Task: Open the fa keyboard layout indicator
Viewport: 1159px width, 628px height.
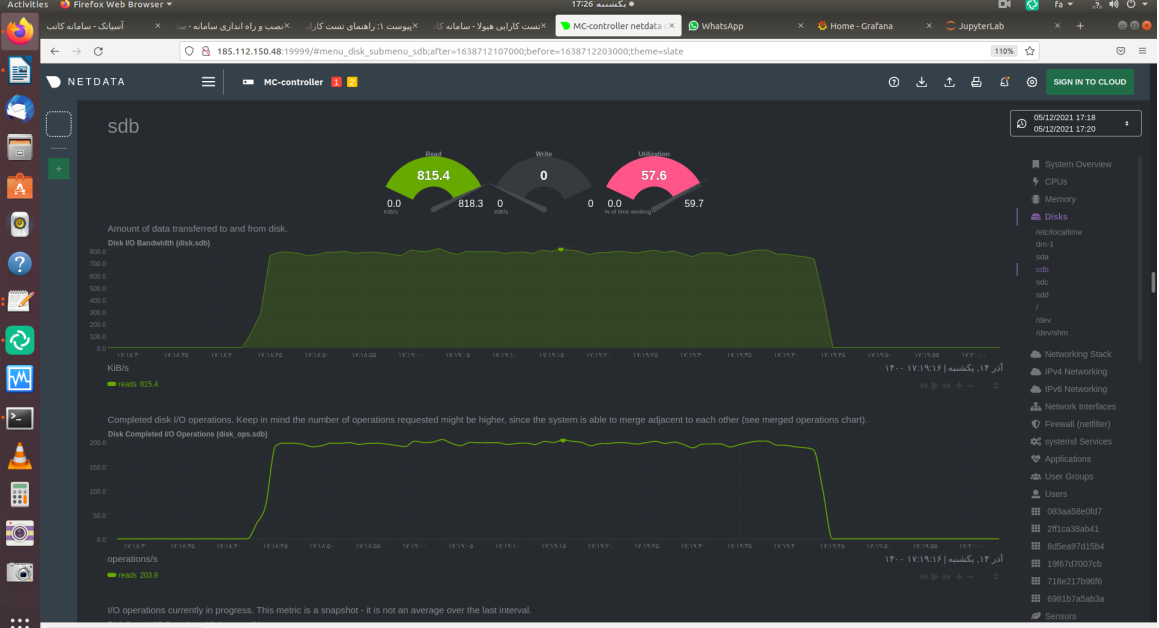Action: (x=1063, y=4)
